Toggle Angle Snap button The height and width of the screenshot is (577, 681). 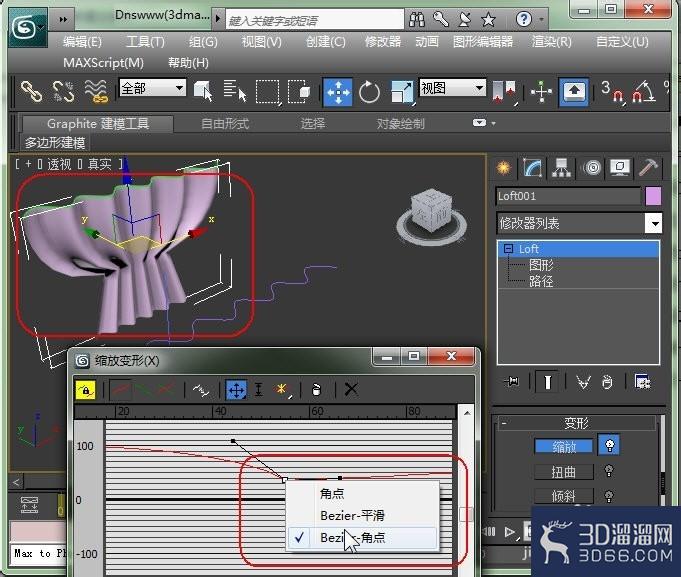point(644,92)
